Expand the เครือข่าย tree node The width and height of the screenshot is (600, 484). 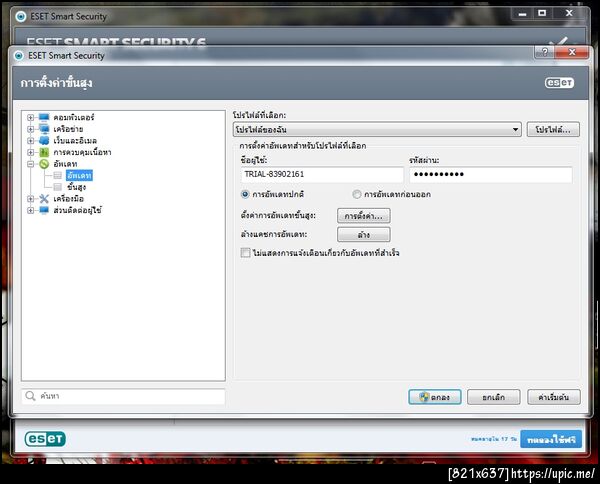click(31, 129)
